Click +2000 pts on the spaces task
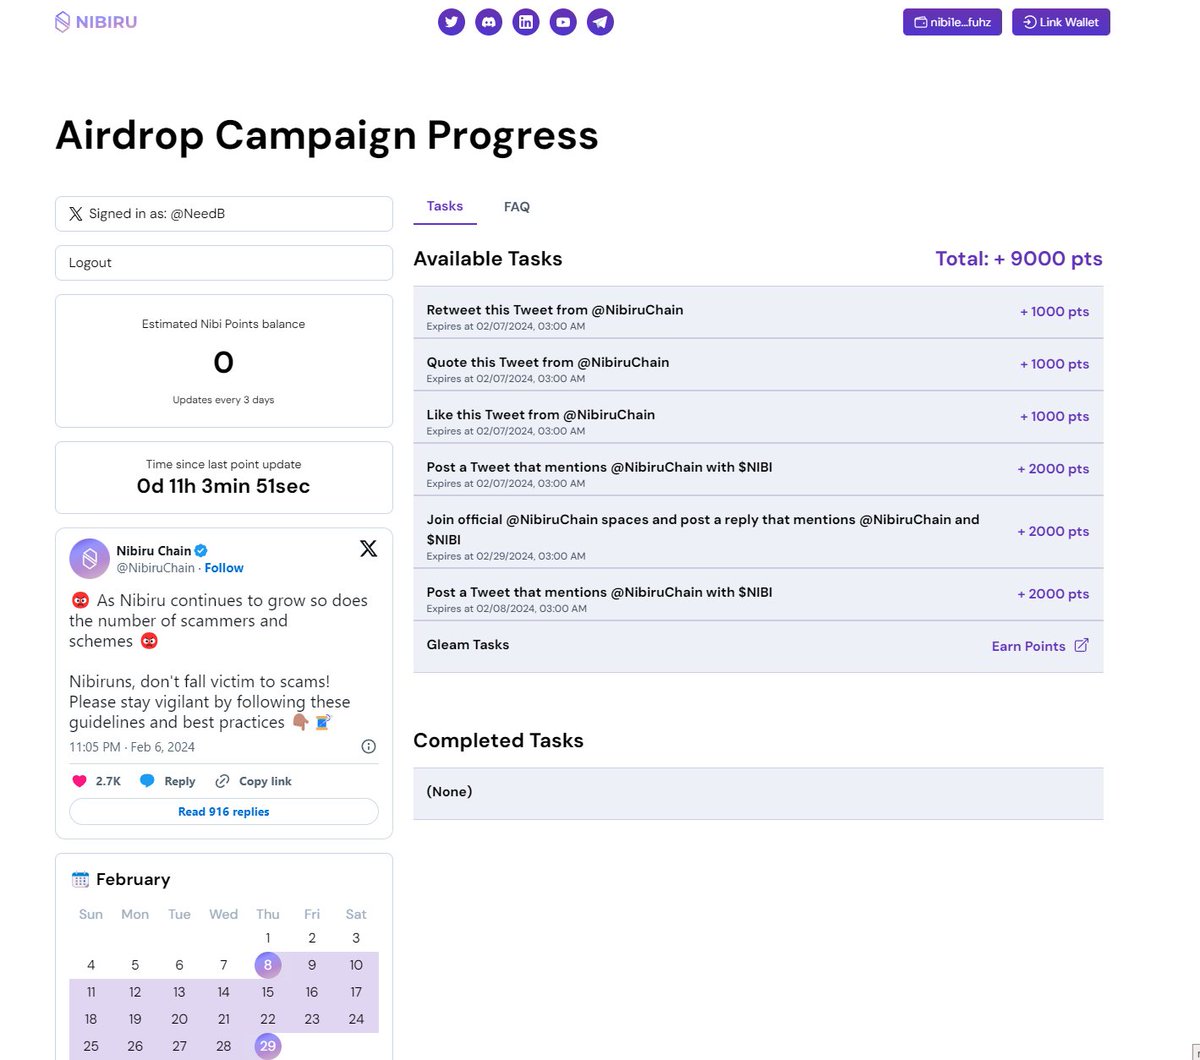Viewport: 1200px width, 1060px height. tap(1053, 532)
